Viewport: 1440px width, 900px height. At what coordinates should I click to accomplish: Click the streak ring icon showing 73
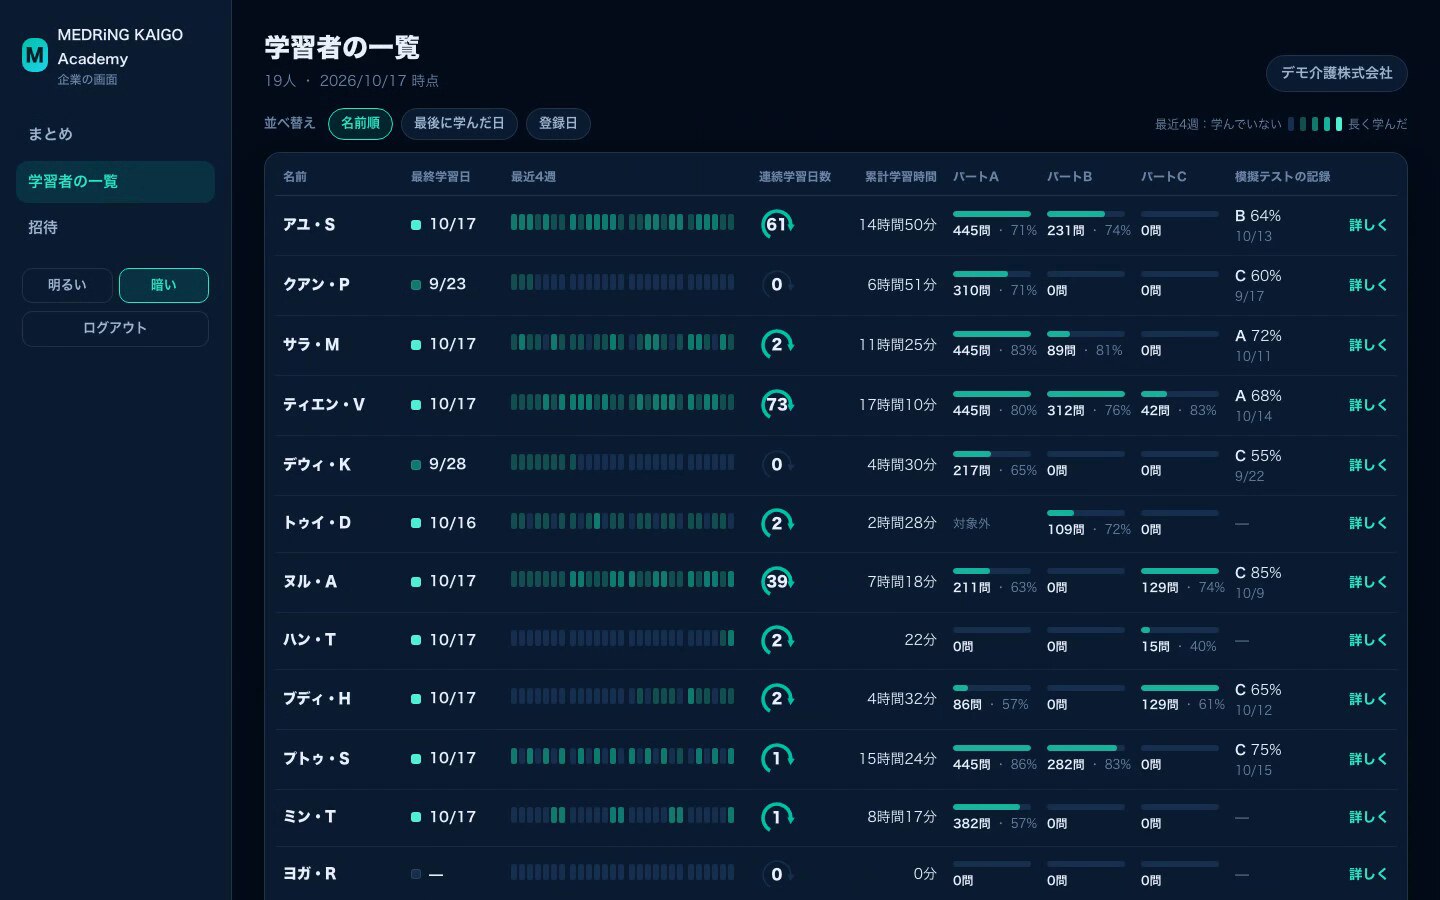(x=777, y=404)
